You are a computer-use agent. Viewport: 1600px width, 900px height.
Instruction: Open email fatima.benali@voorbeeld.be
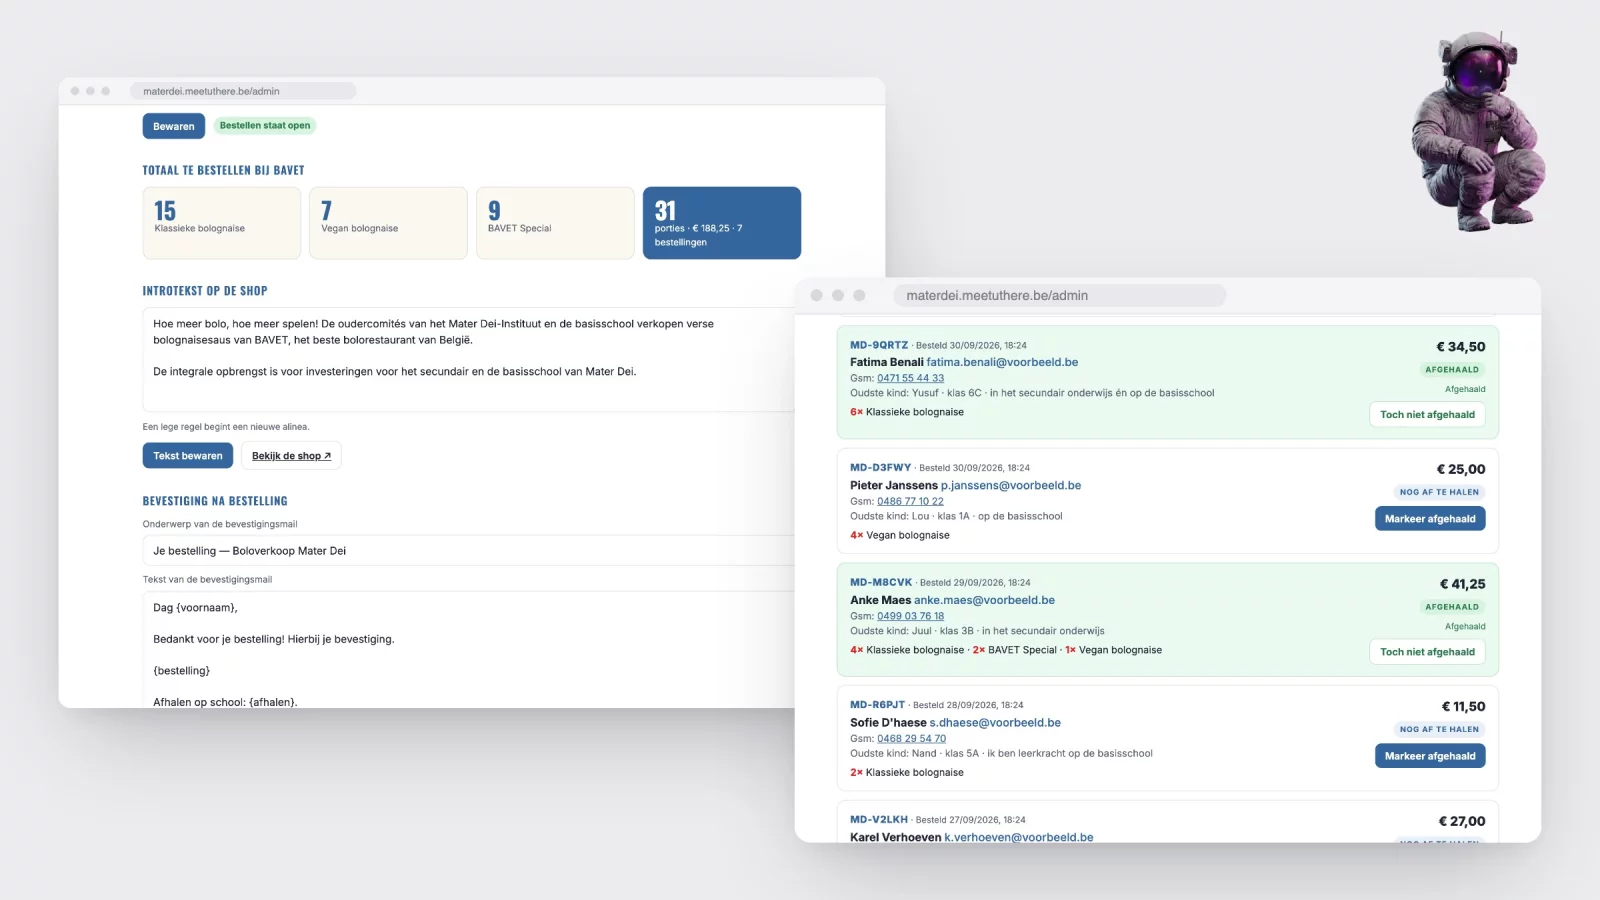click(x=1002, y=362)
